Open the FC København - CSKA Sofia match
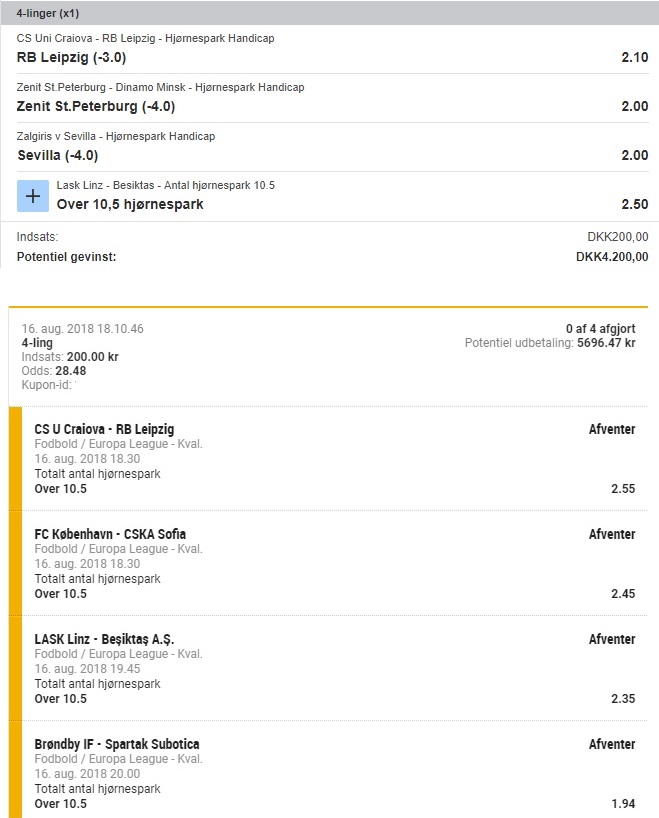Viewport: 659px width, 818px height. coord(110,534)
